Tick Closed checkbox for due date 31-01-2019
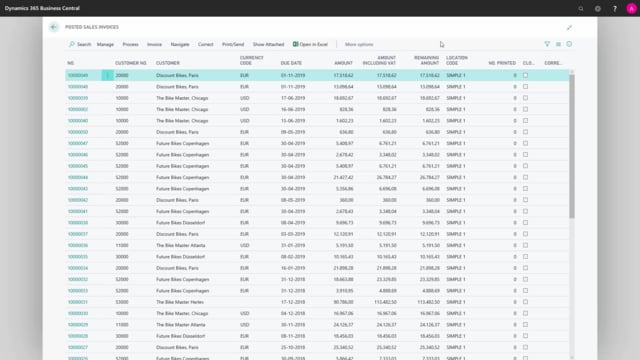The image size is (640, 360). 525,245
